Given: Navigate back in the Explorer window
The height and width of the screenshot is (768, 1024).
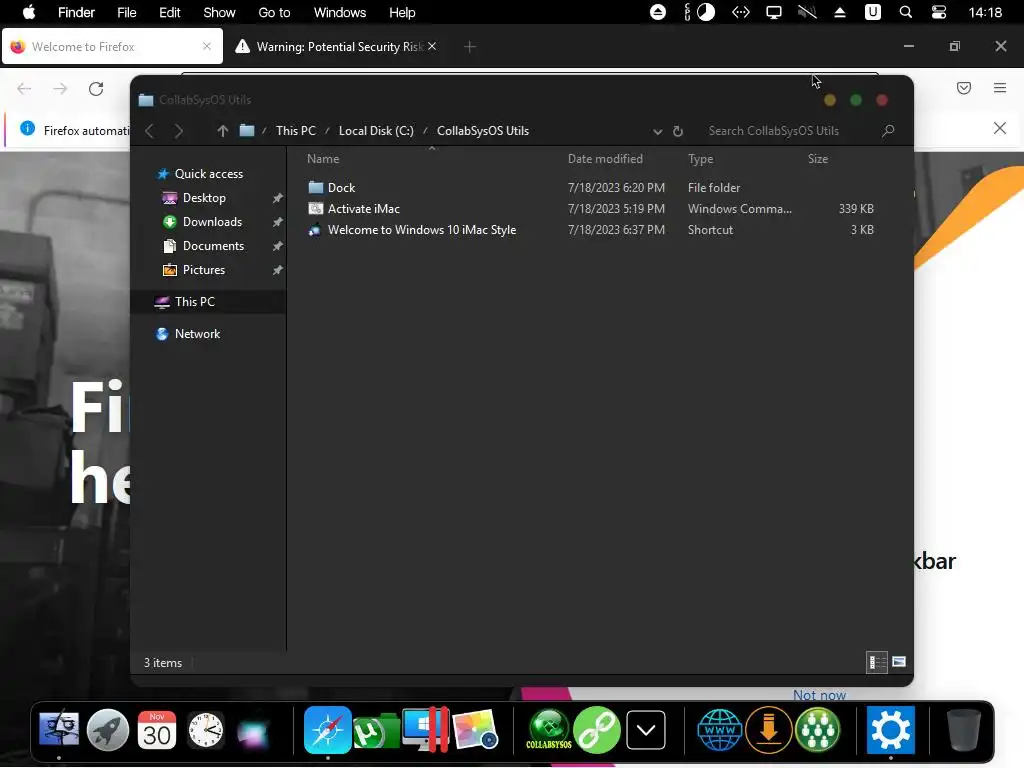Looking at the screenshot, I should (x=150, y=131).
